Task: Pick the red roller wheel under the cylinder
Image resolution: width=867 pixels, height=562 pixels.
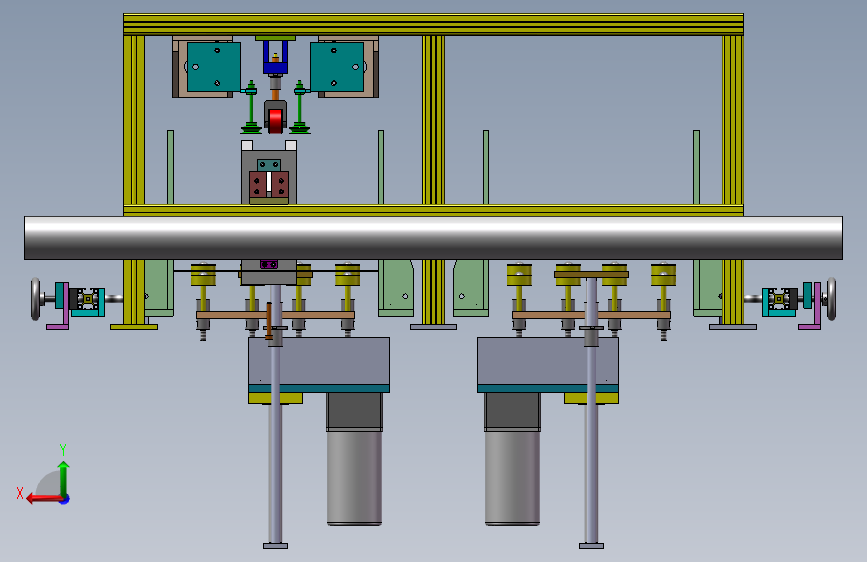Action: click(275, 121)
